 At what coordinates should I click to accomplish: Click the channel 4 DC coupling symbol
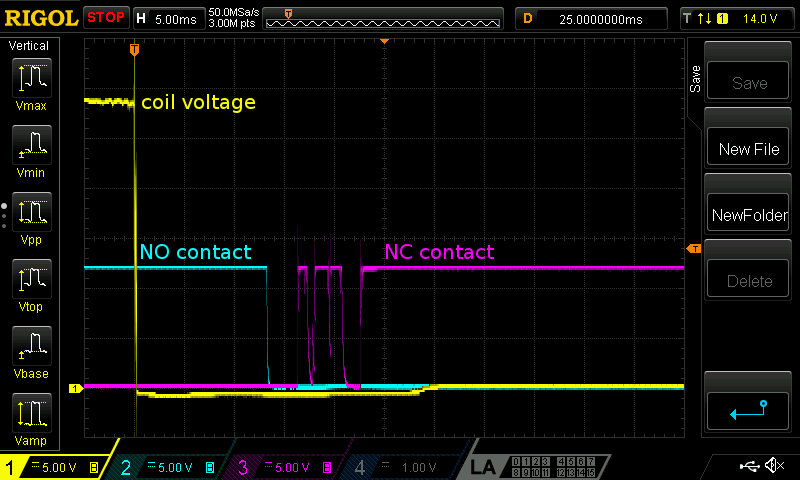point(386,465)
